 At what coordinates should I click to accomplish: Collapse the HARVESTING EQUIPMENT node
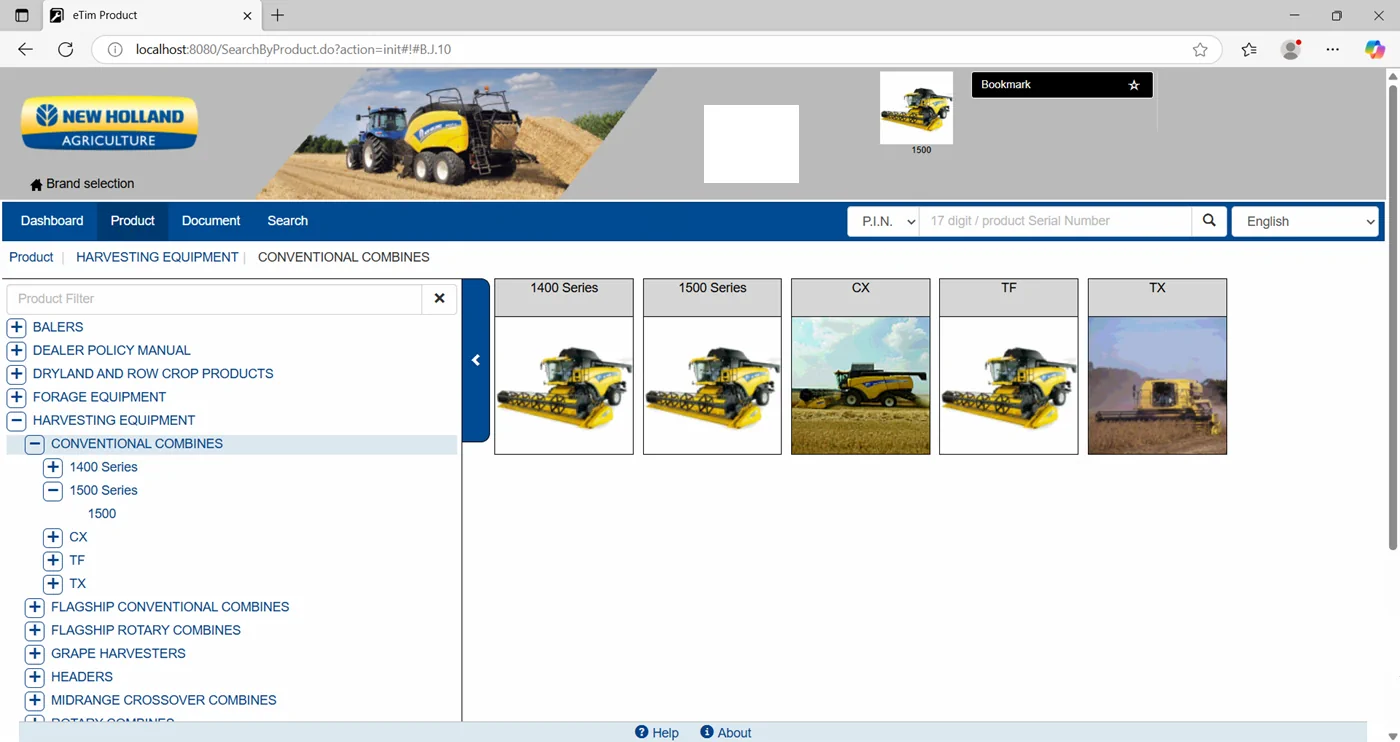[16, 420]
